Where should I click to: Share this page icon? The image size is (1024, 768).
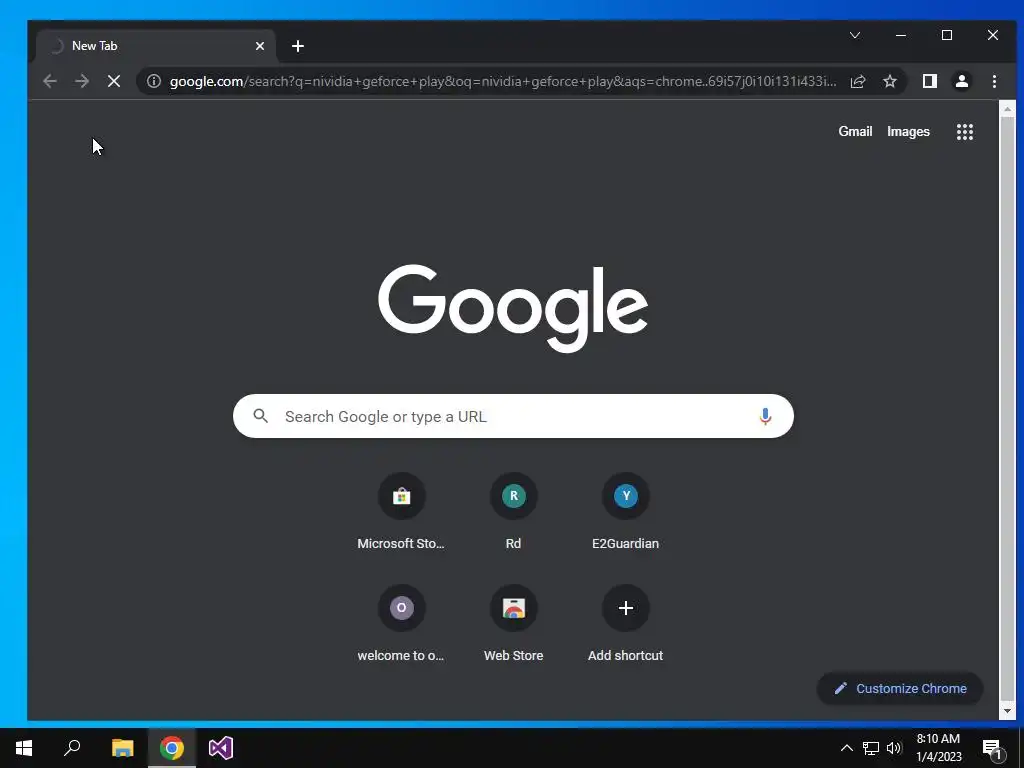(x=857, y=82)
